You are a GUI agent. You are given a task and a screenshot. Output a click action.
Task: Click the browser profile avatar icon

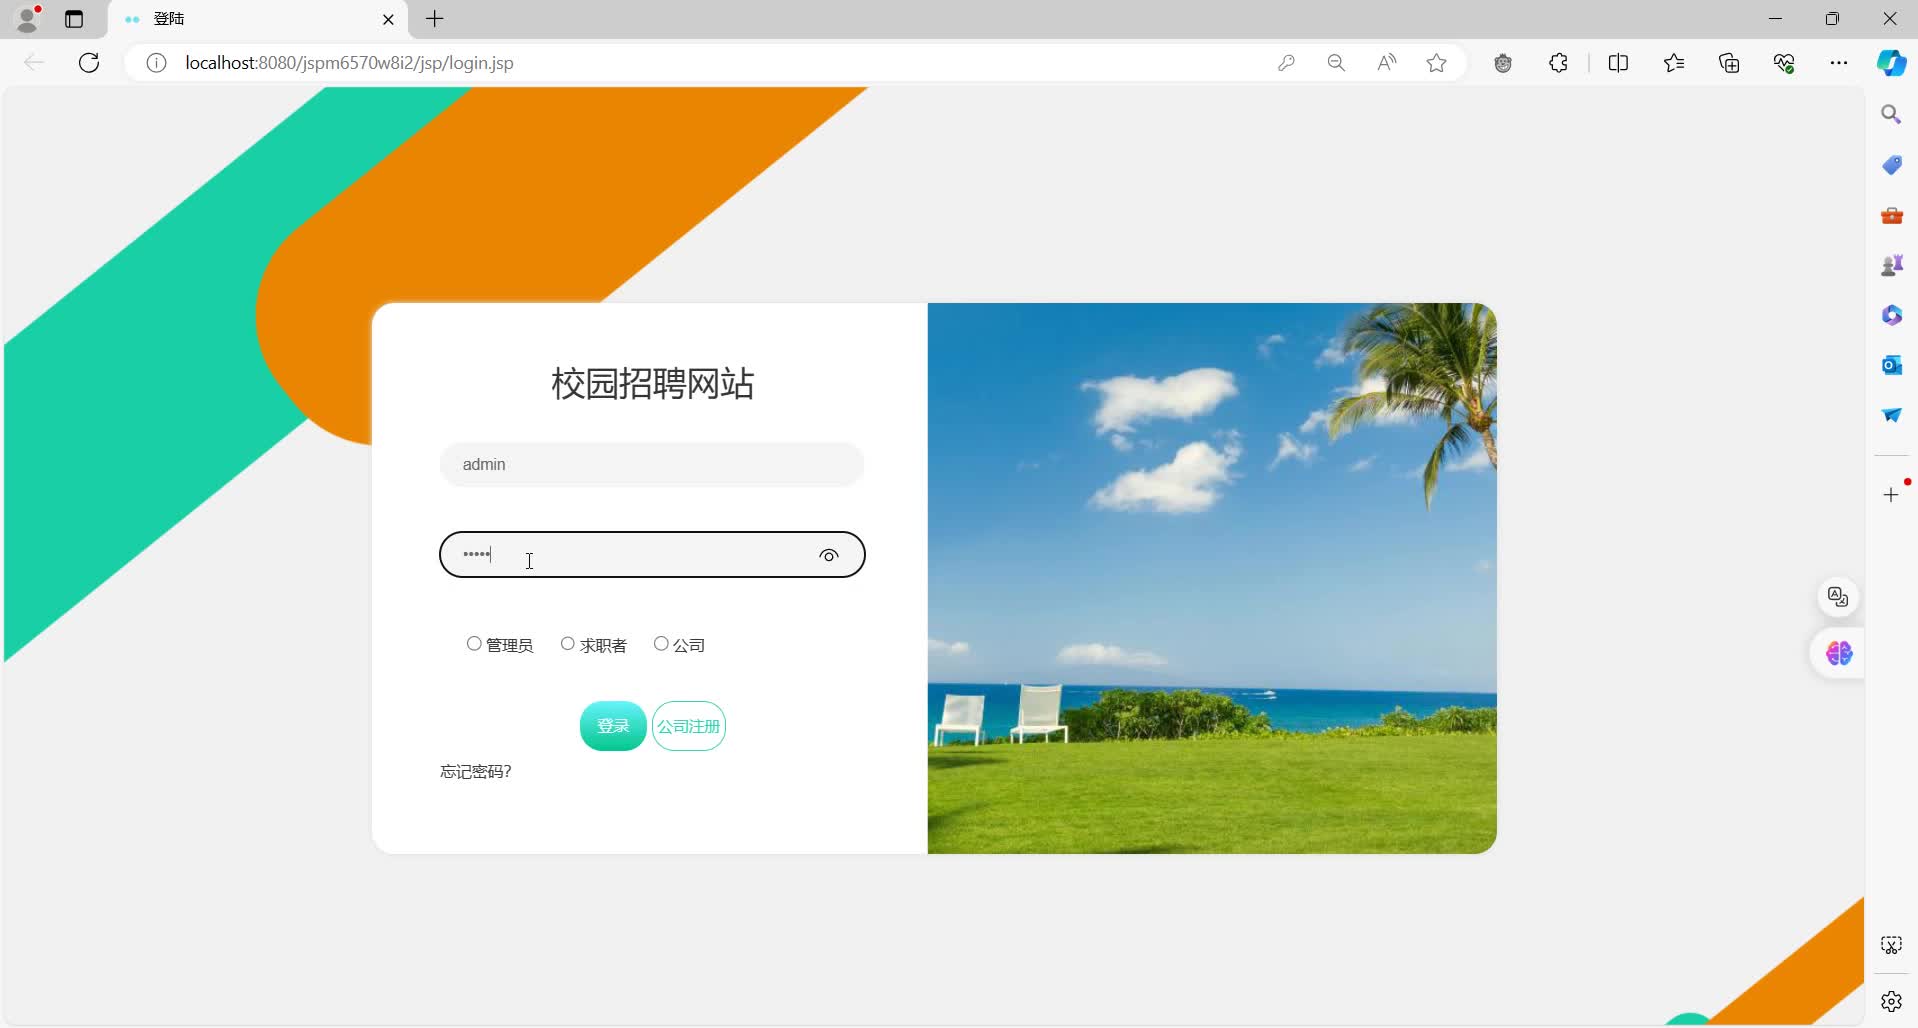click(x=28, y=18)
